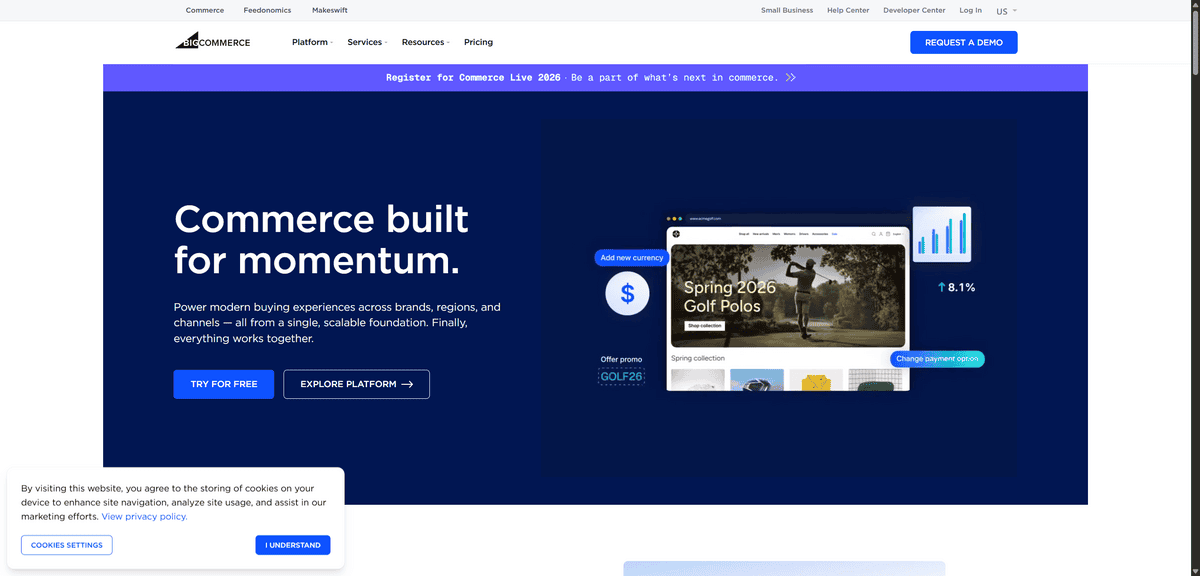1200x576 pixels.
Task: Select the Sale tab in the storefront nav
Action: point(834,233)
